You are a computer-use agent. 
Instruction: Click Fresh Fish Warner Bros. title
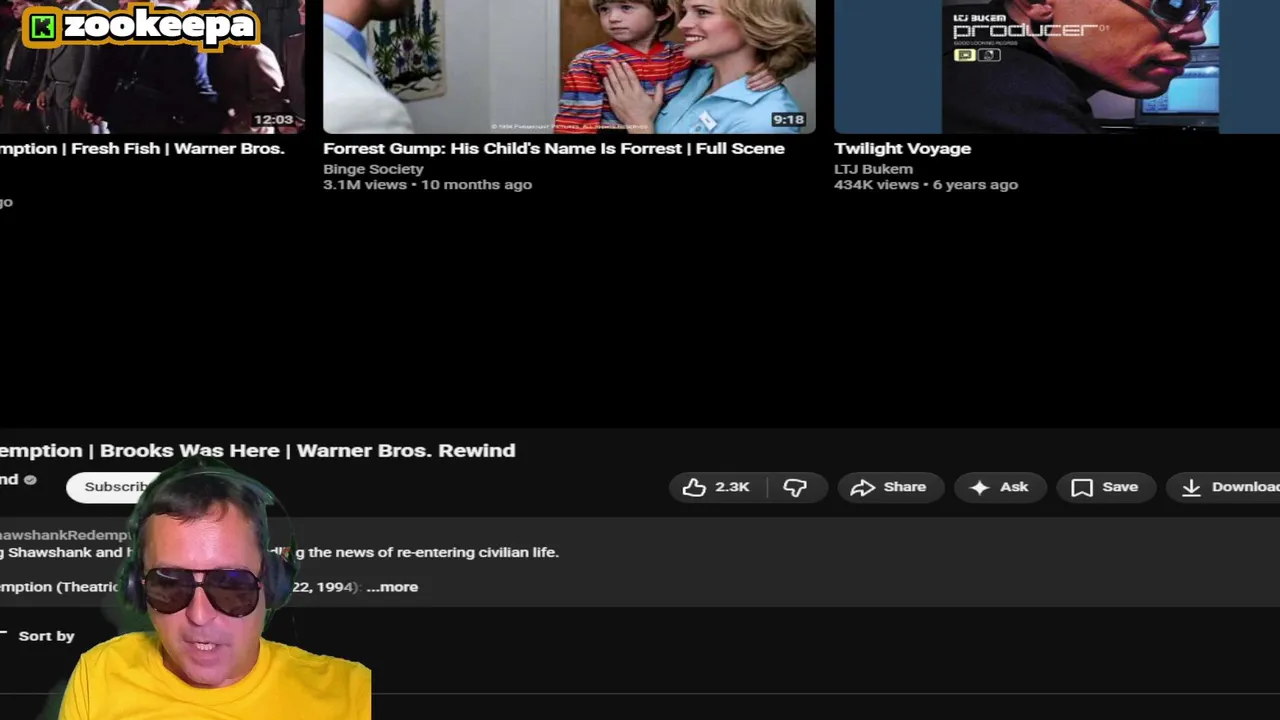click(x=142, y=148)
